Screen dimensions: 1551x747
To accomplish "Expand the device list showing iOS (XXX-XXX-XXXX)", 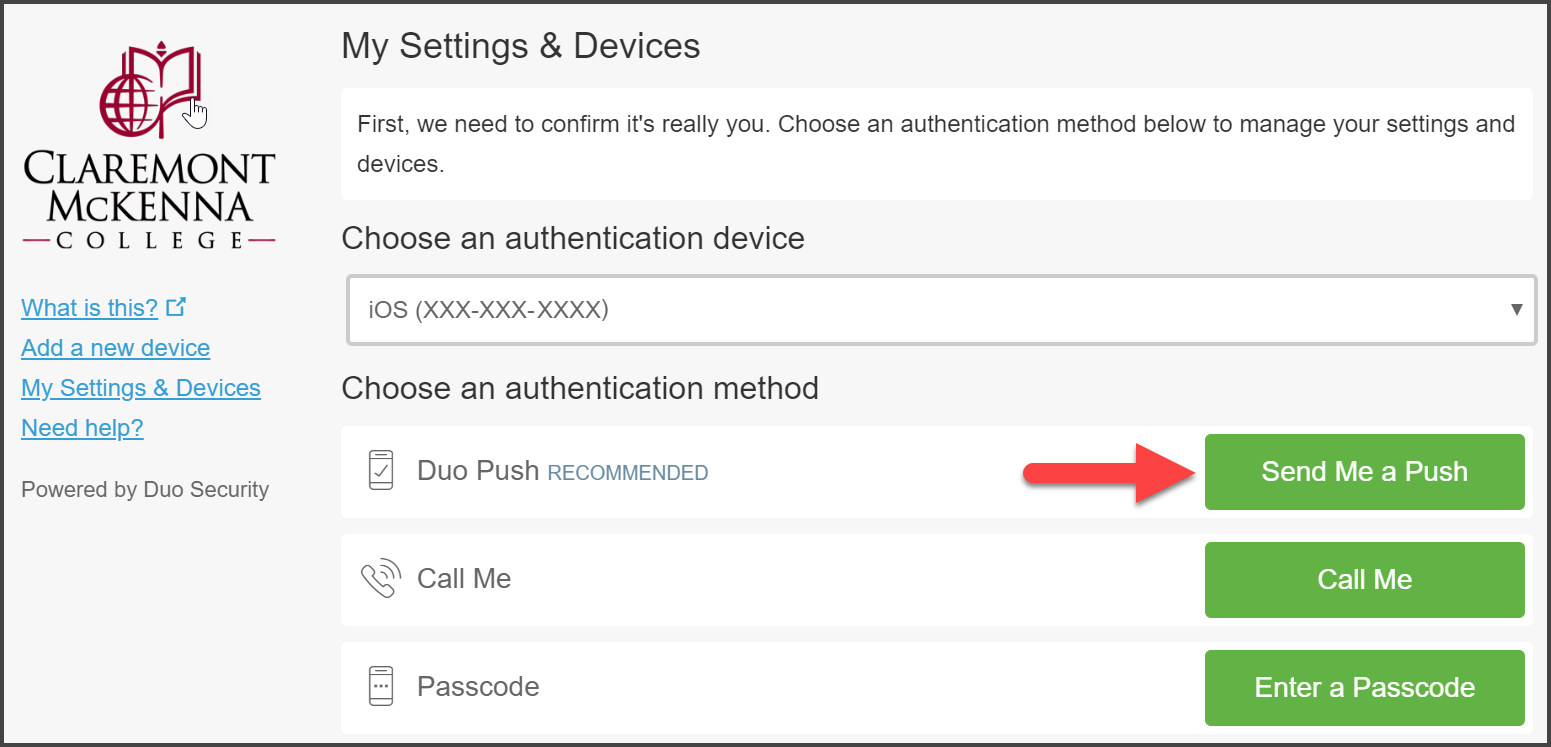I will pos(940,310).
